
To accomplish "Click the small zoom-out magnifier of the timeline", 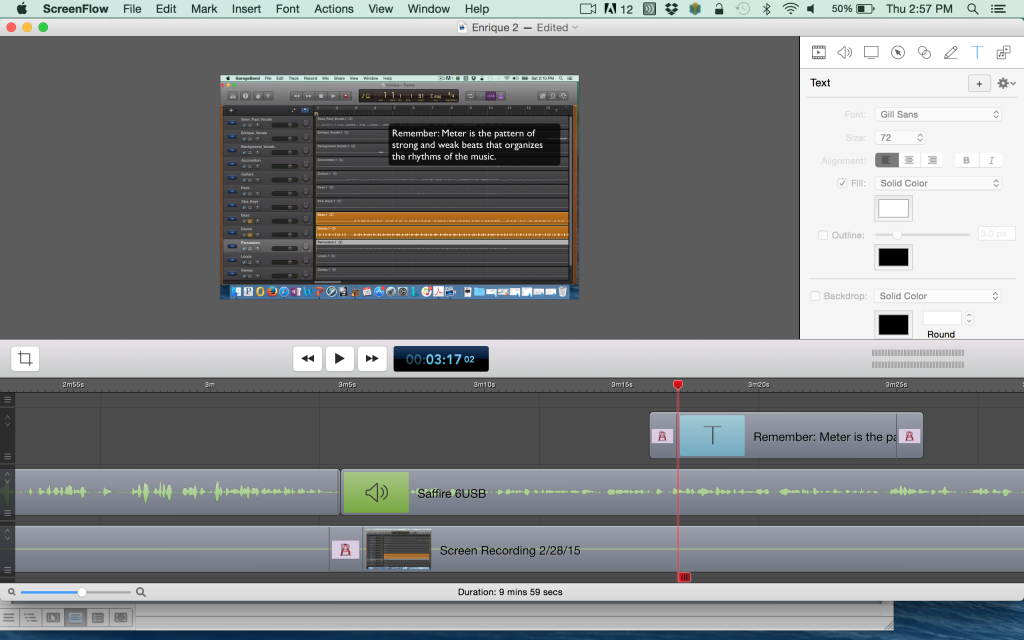I will 12,592.
